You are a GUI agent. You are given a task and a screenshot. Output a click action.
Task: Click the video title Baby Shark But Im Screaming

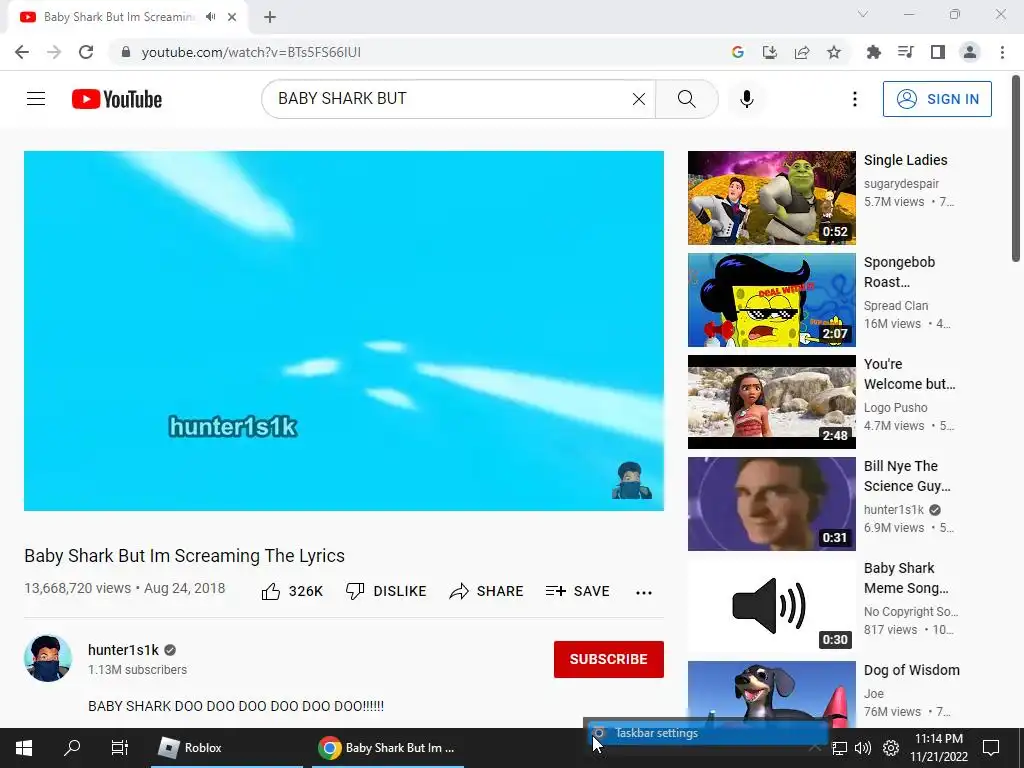coord(184,556)
